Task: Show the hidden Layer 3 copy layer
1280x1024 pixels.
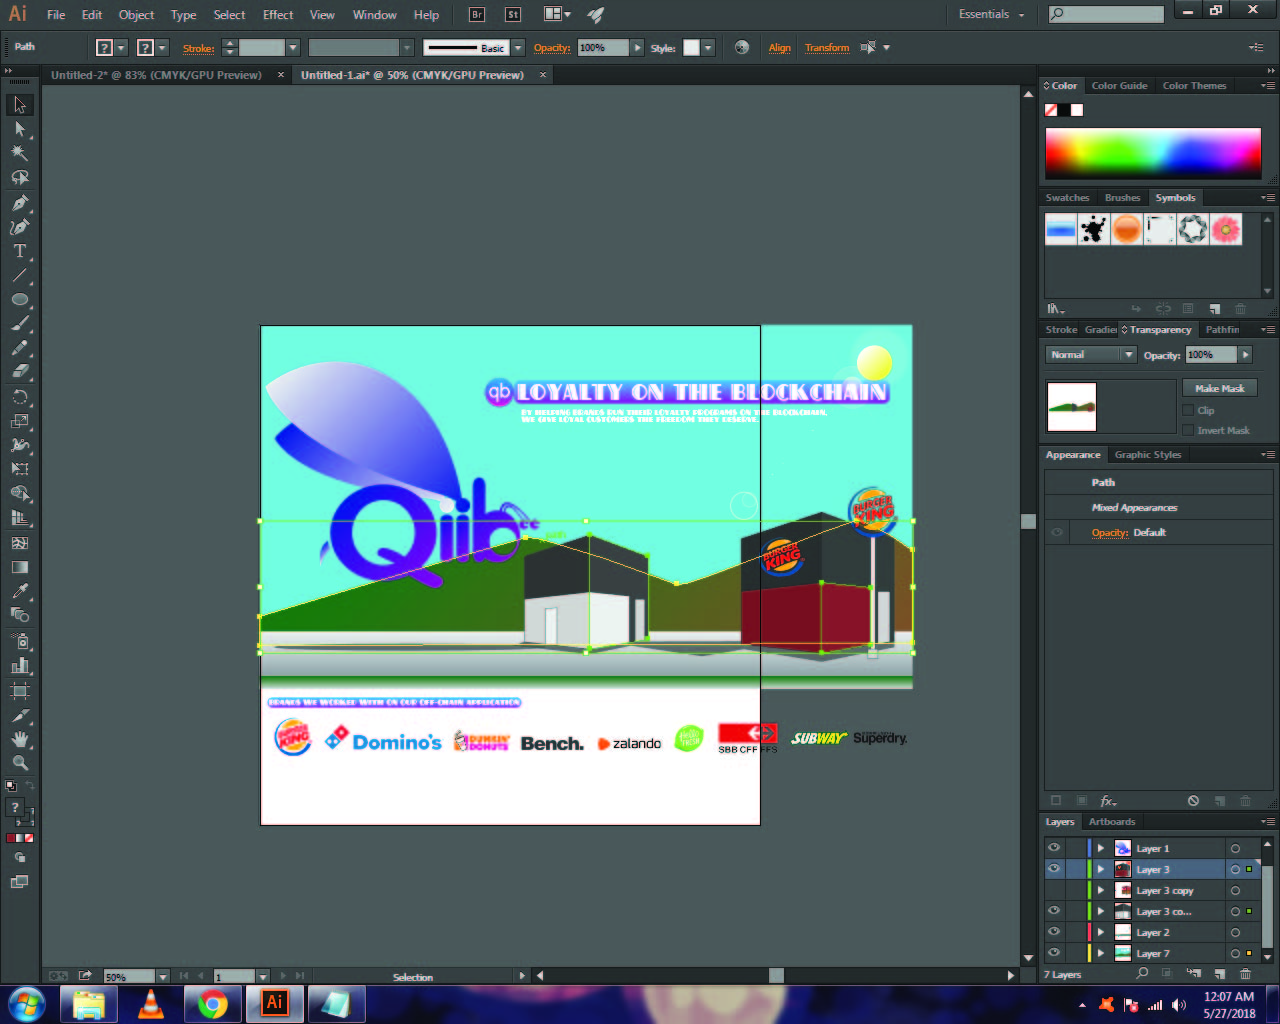Action: pos(1054,890)
